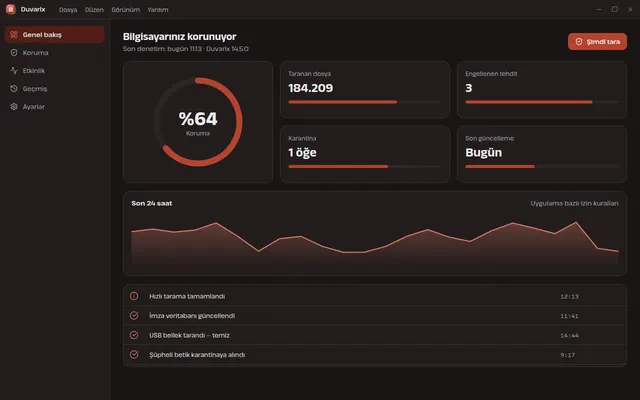Start a scan with Şimdi tara
Viewport: 640px width, 400px height.
(x=597, y=42)
